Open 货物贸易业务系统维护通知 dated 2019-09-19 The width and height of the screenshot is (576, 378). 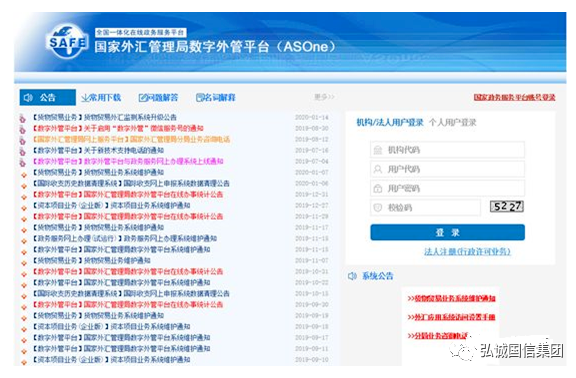tap(98, 316)
